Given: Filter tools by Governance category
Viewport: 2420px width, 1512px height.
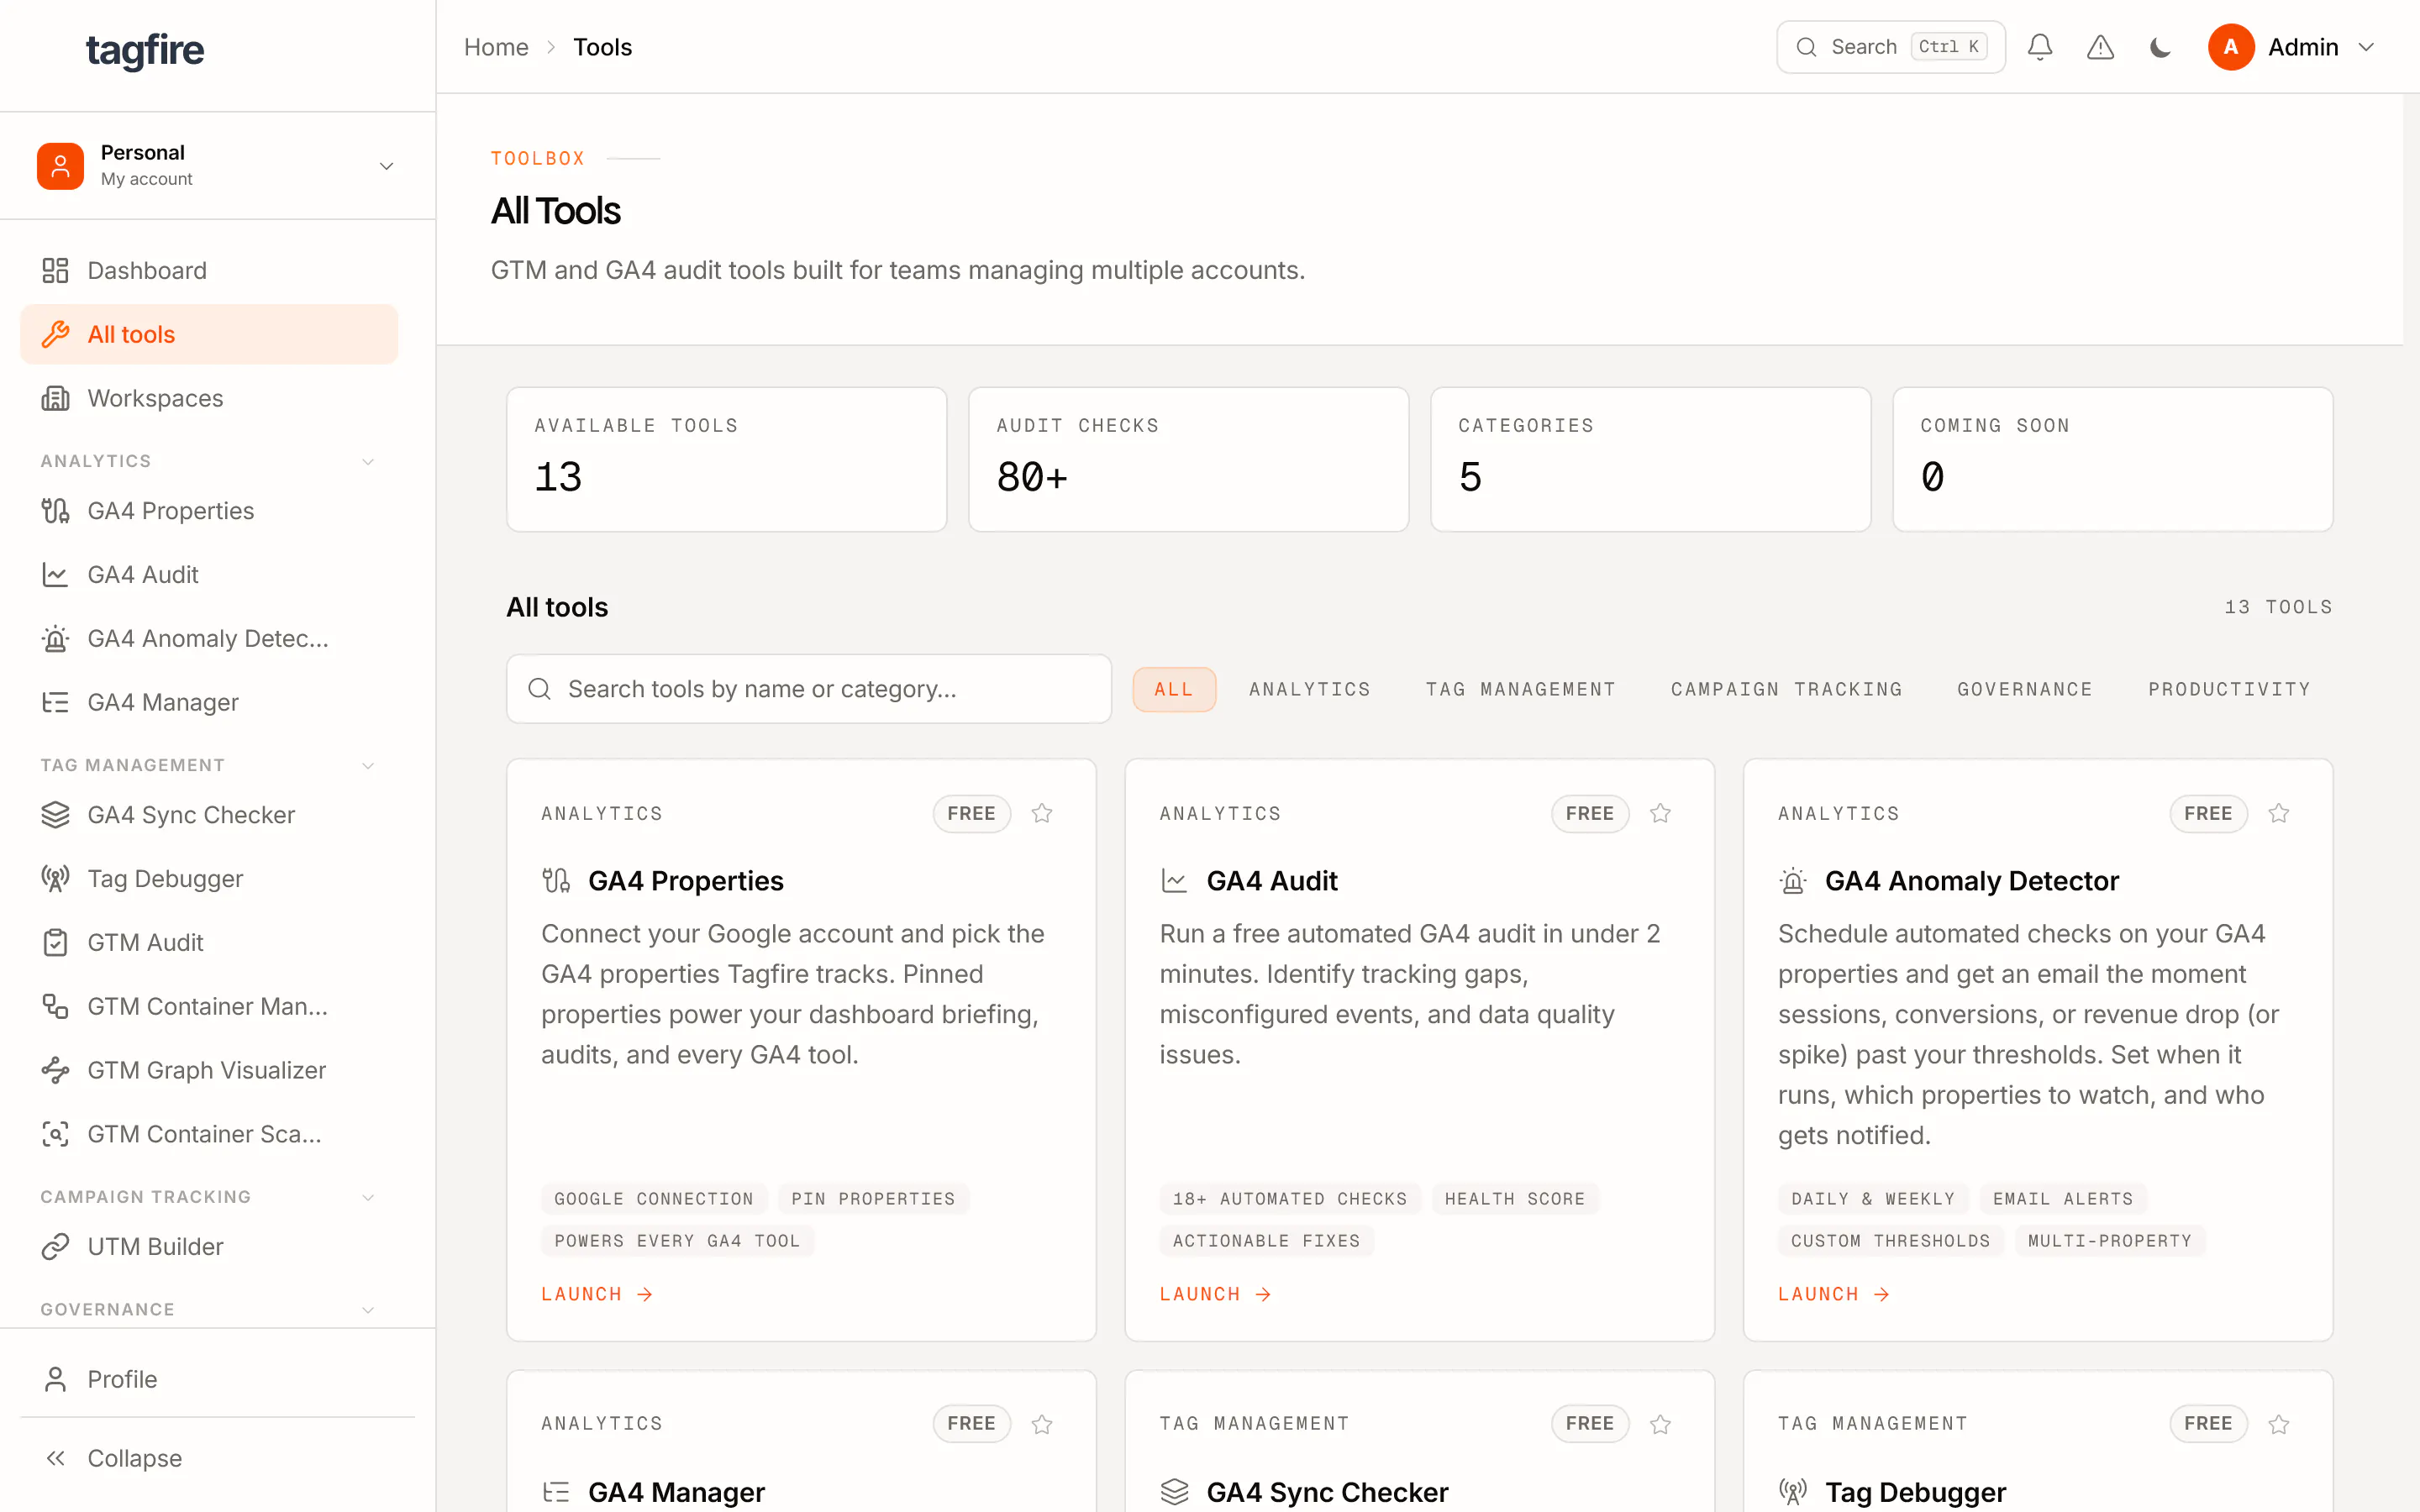Looking at the screenshot, I should pos(2025,689).
